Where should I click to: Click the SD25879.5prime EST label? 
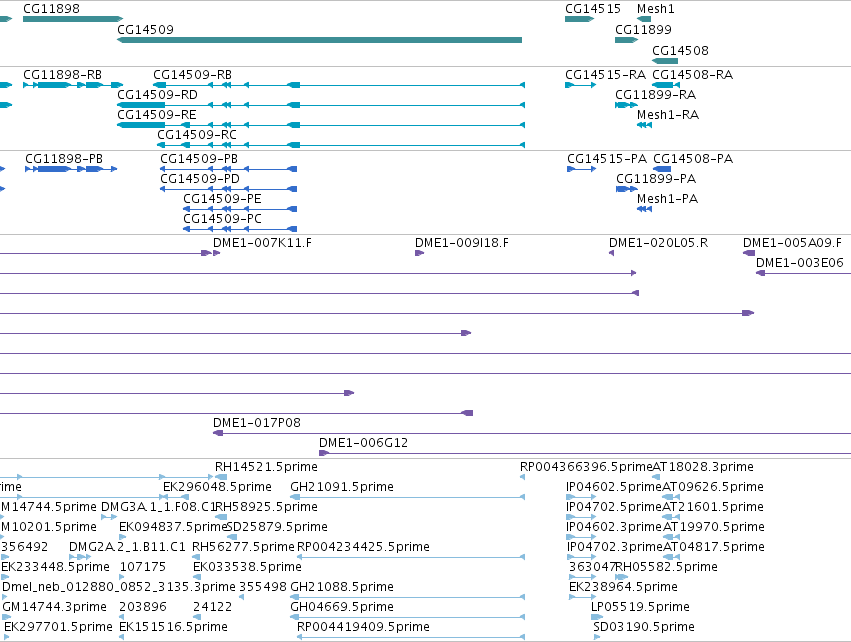[x=277, y=526]
